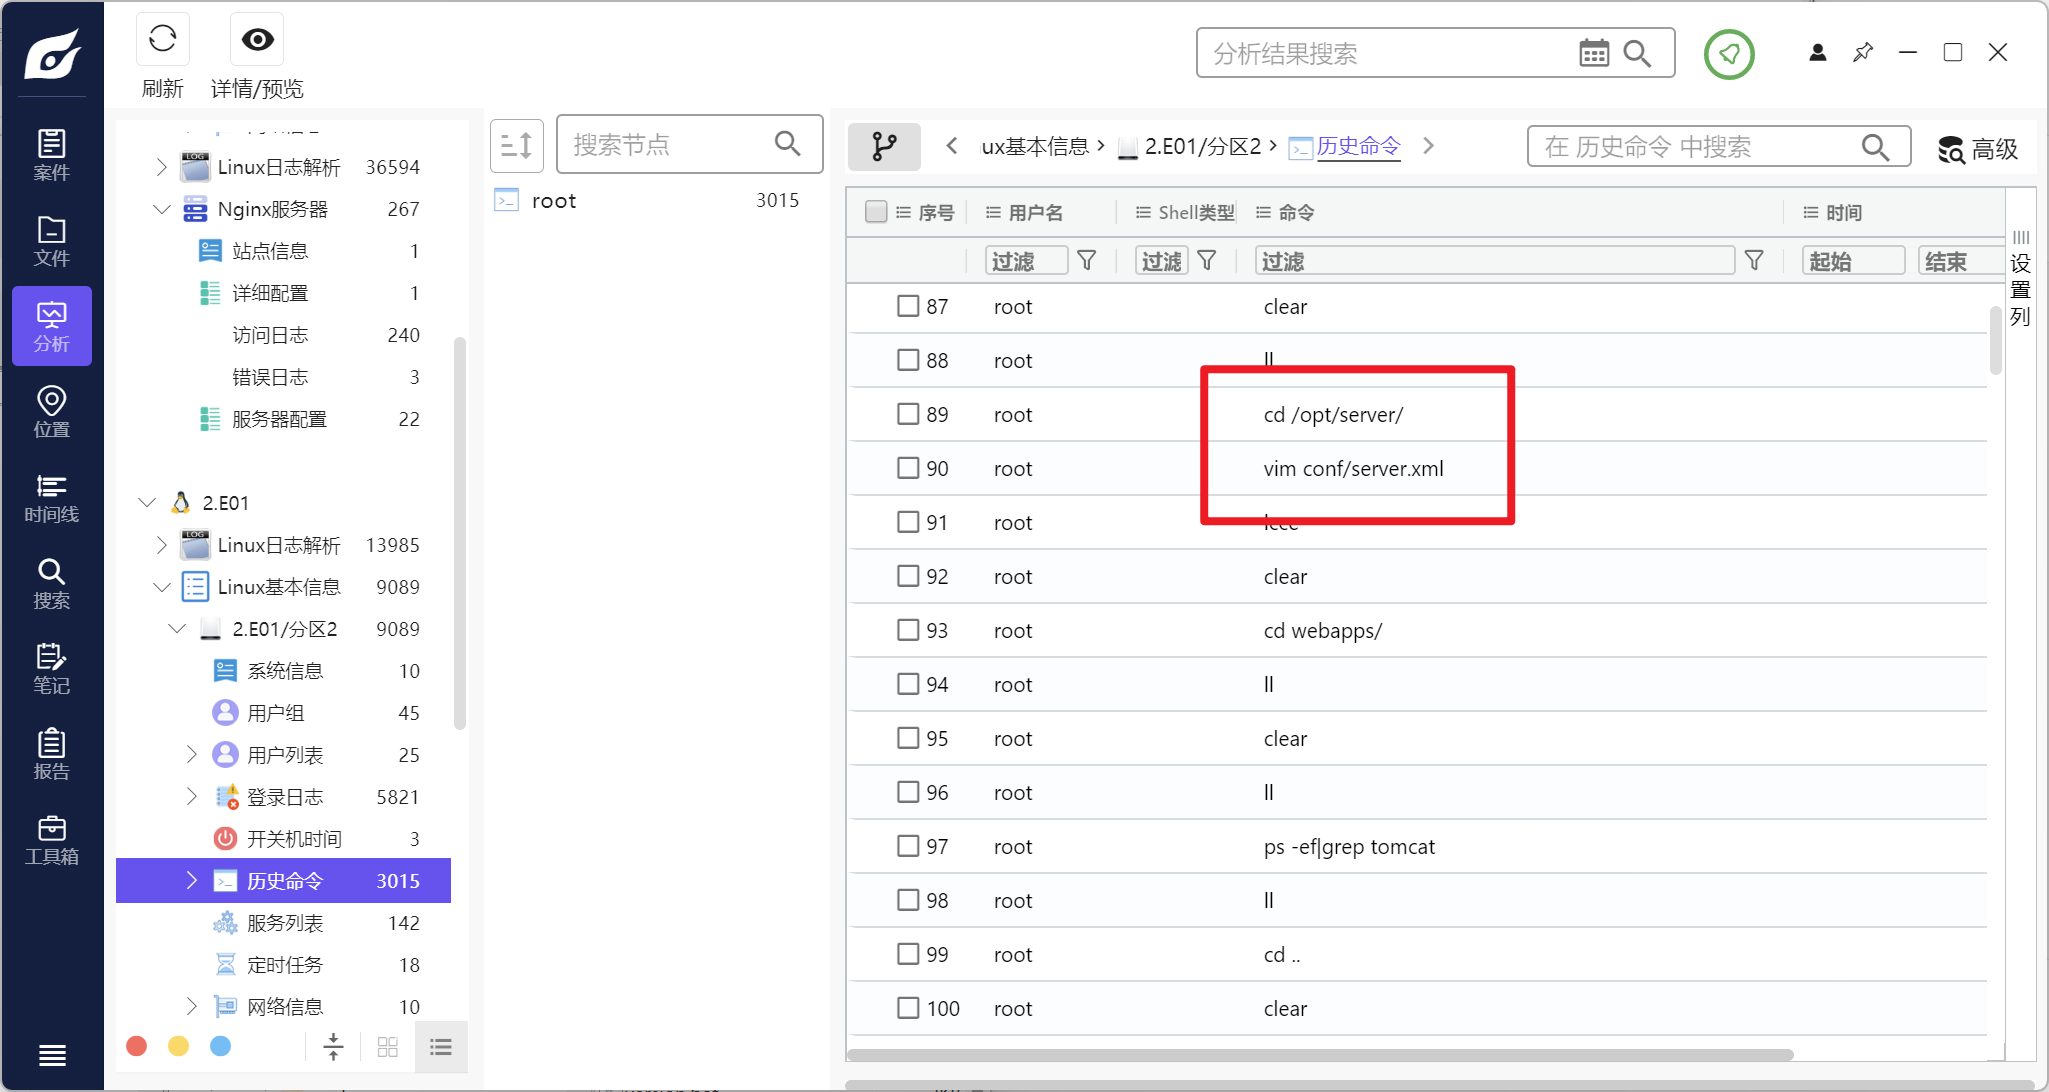Image resolution: width=2049 pixels, height=1092 pixels.
Task: Check the checkbox for row 99
Action: tap(908, 954)
